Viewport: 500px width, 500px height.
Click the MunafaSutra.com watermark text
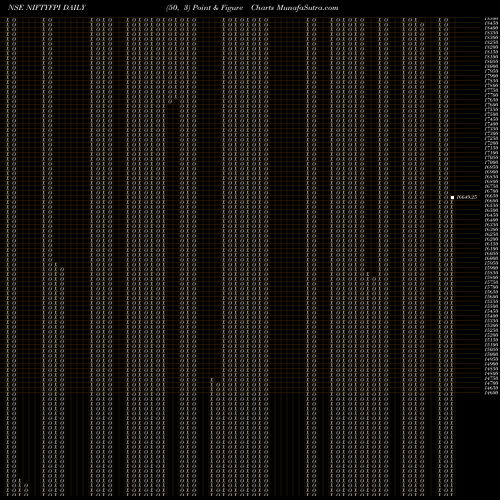(307, 8)
